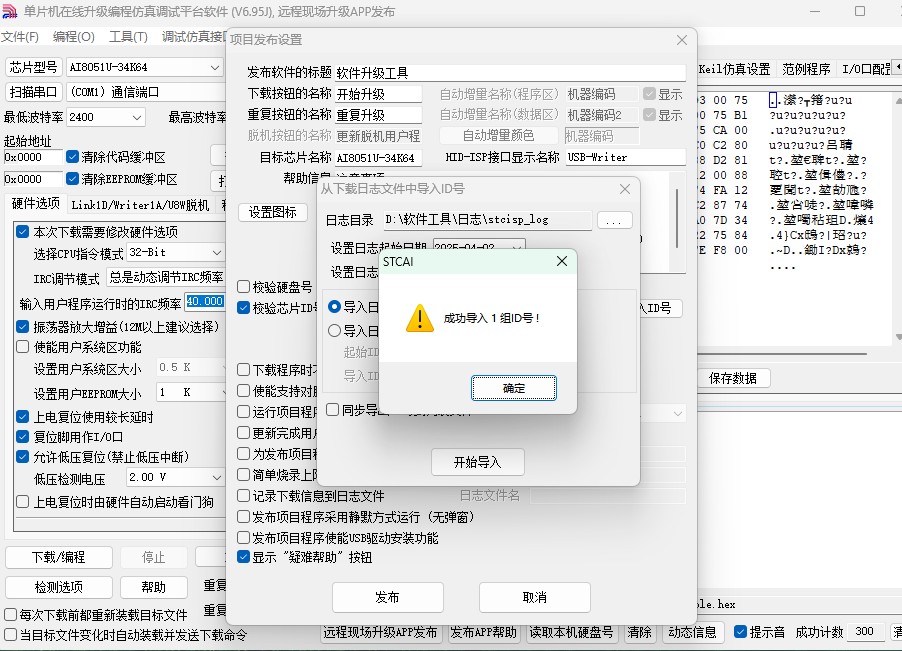Click the IRC频率 input showing 40.000

click(205, 301)
